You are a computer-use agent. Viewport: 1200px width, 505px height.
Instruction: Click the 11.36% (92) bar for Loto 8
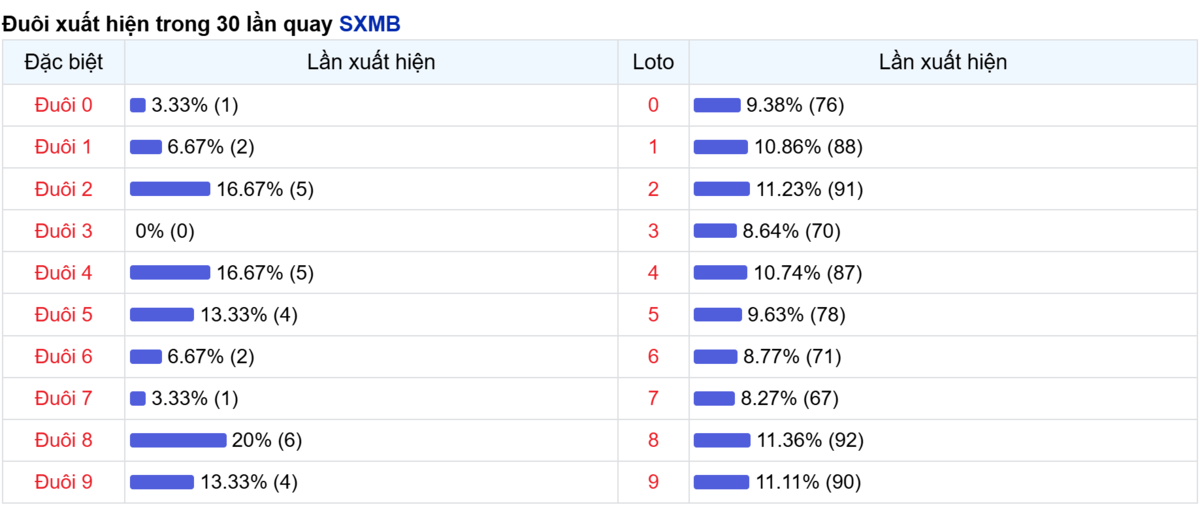(x=722, y=440)
